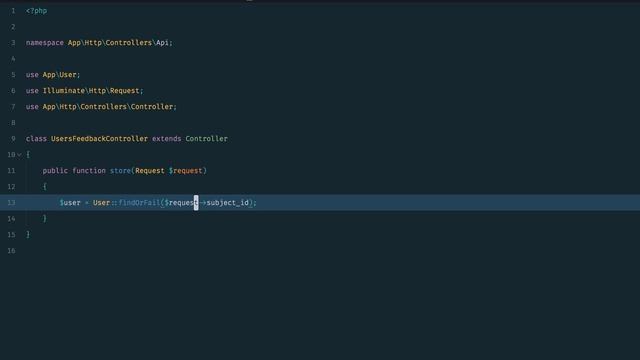Click '$request' parameter on line 11
Image resolution: width=640 pixels, height=360 pixels.
tap(185, 171)
